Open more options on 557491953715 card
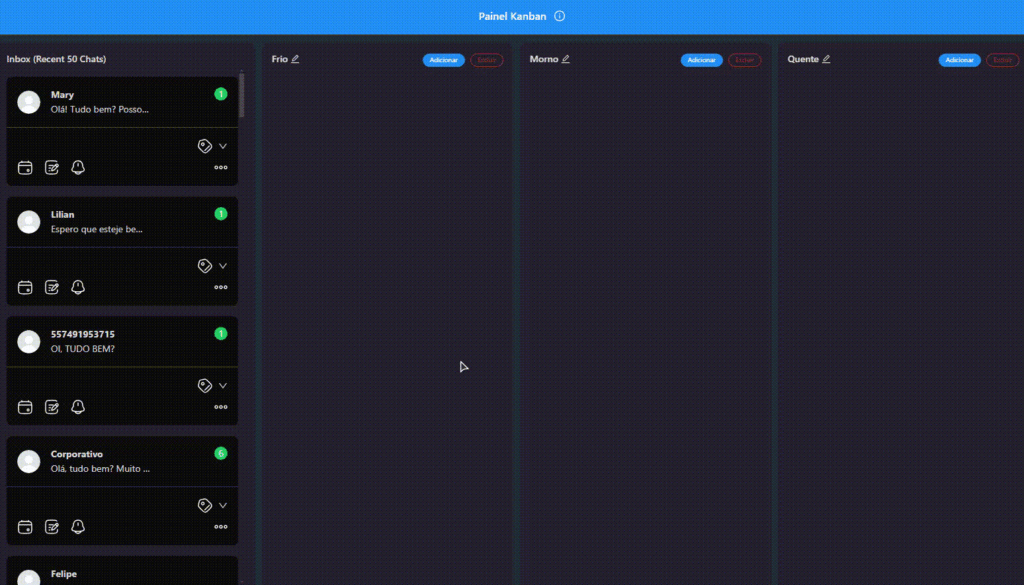Image resolution: width=1024 pixels, height=585 pixels. click(221, 408)
